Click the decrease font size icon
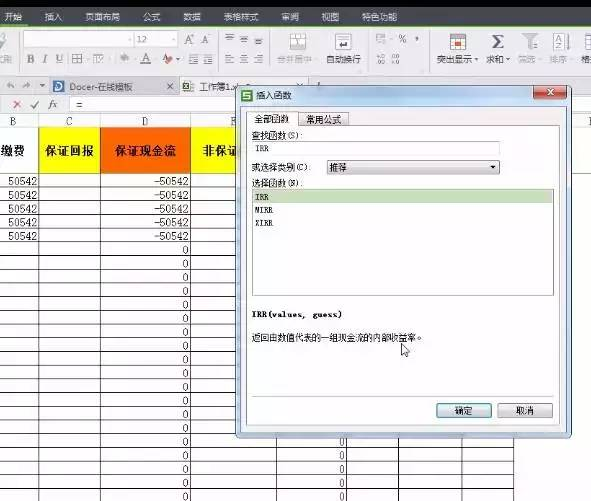This screenshot has width=591, height=501. (x=205, y=39)
